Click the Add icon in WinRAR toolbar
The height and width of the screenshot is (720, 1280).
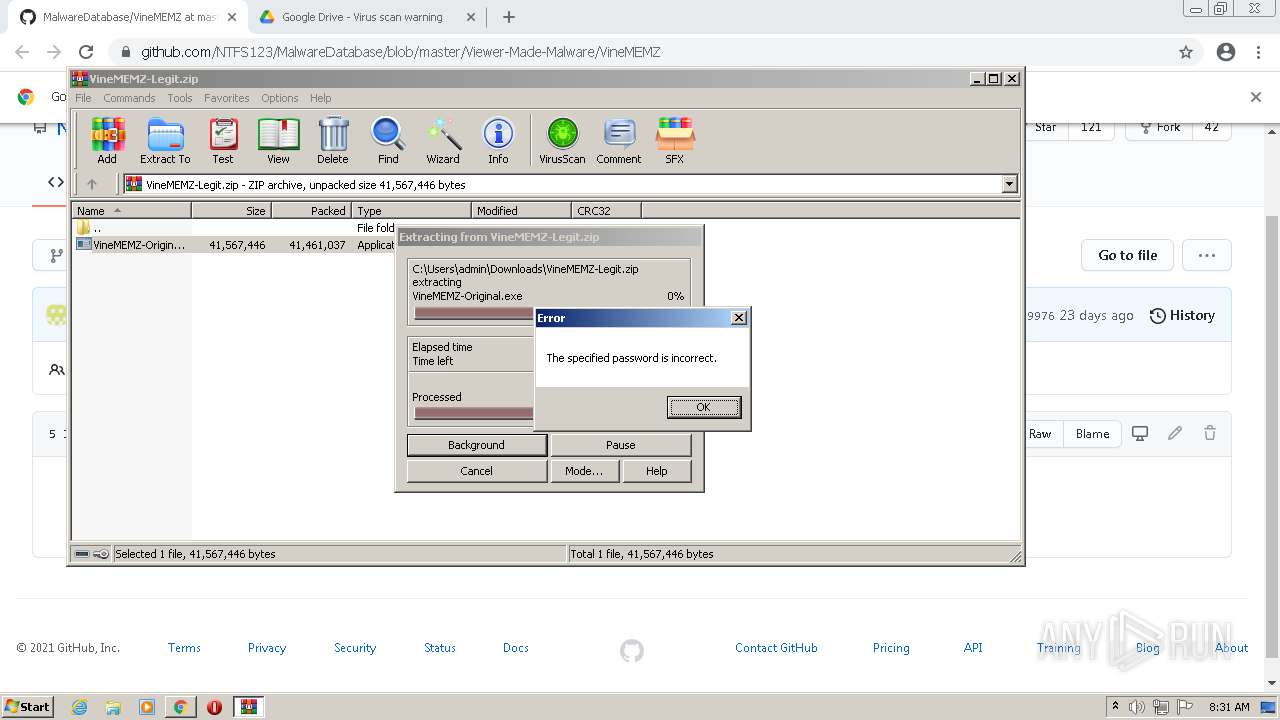point(107,140)
